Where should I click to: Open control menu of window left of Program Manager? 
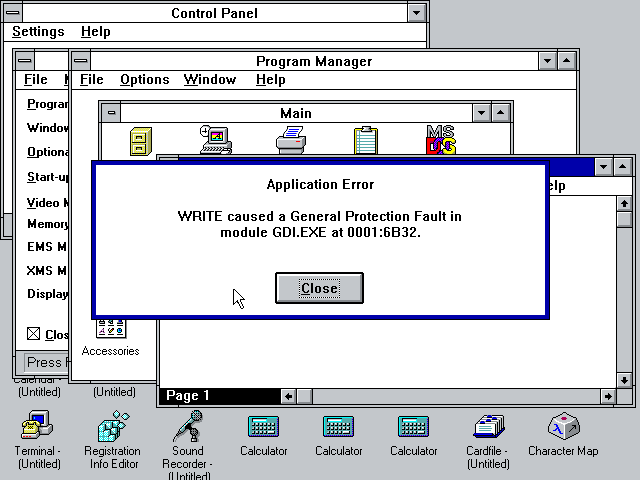(x=25, y=61)
